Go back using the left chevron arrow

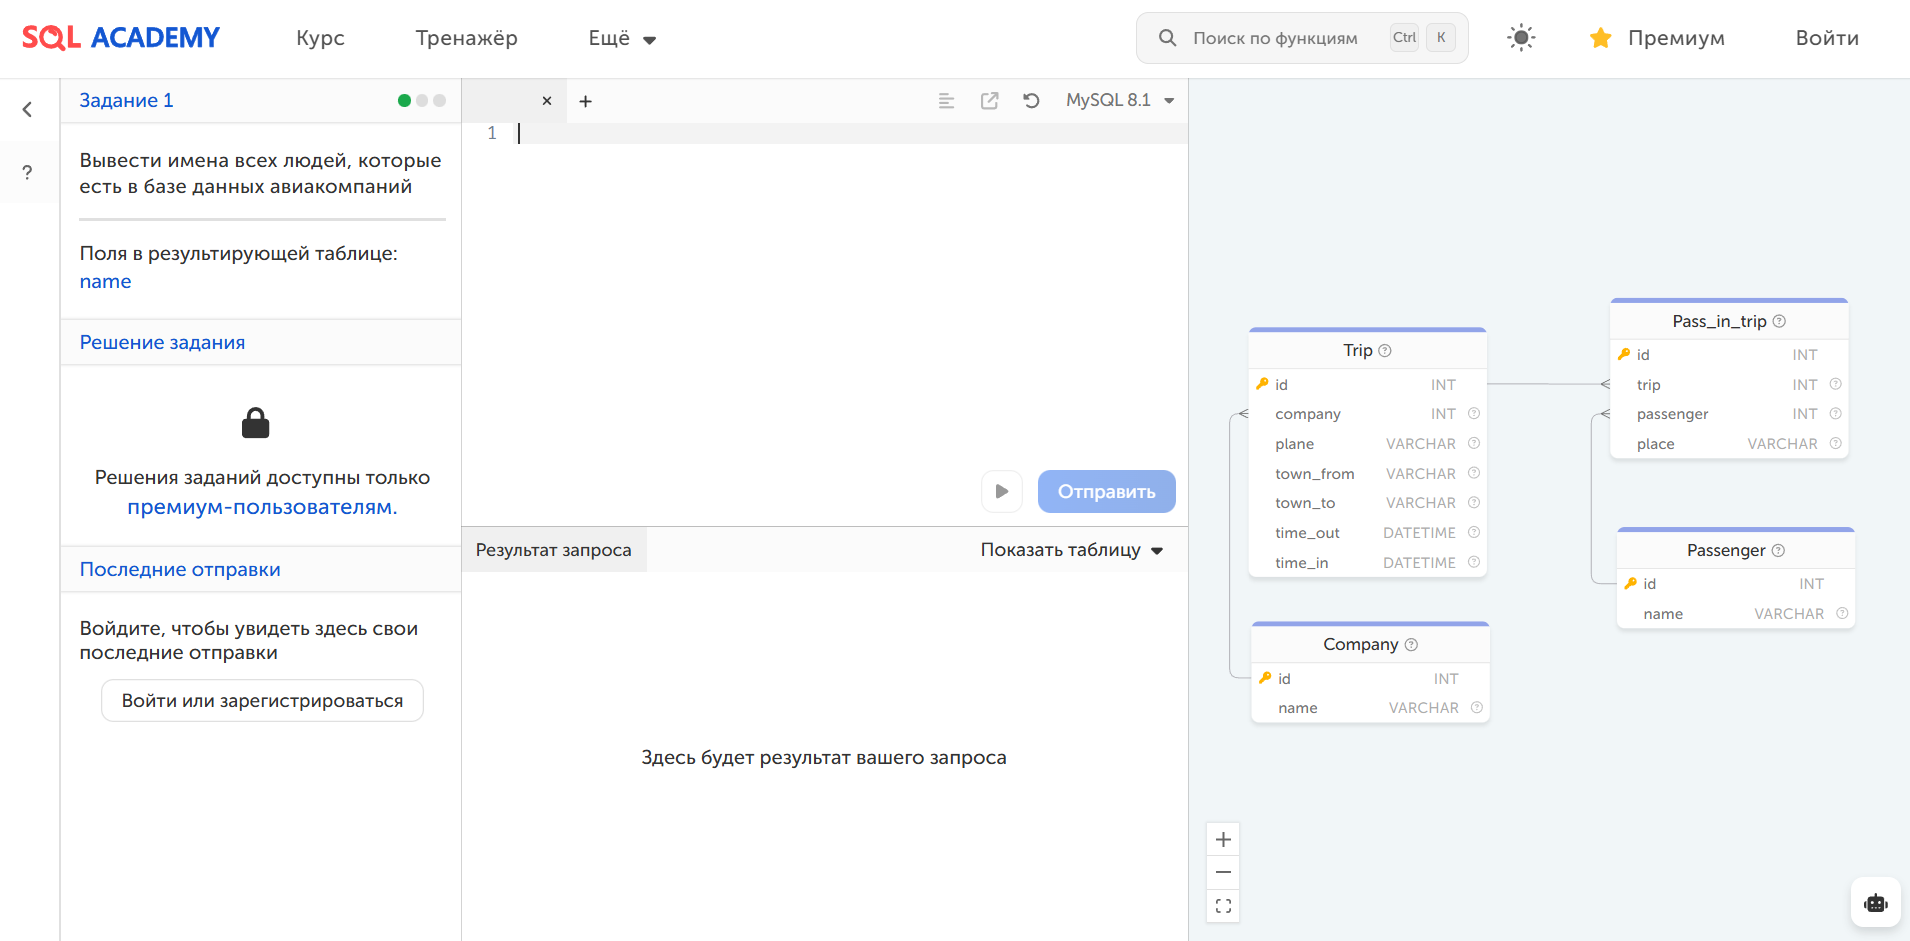tap(28, 109)
